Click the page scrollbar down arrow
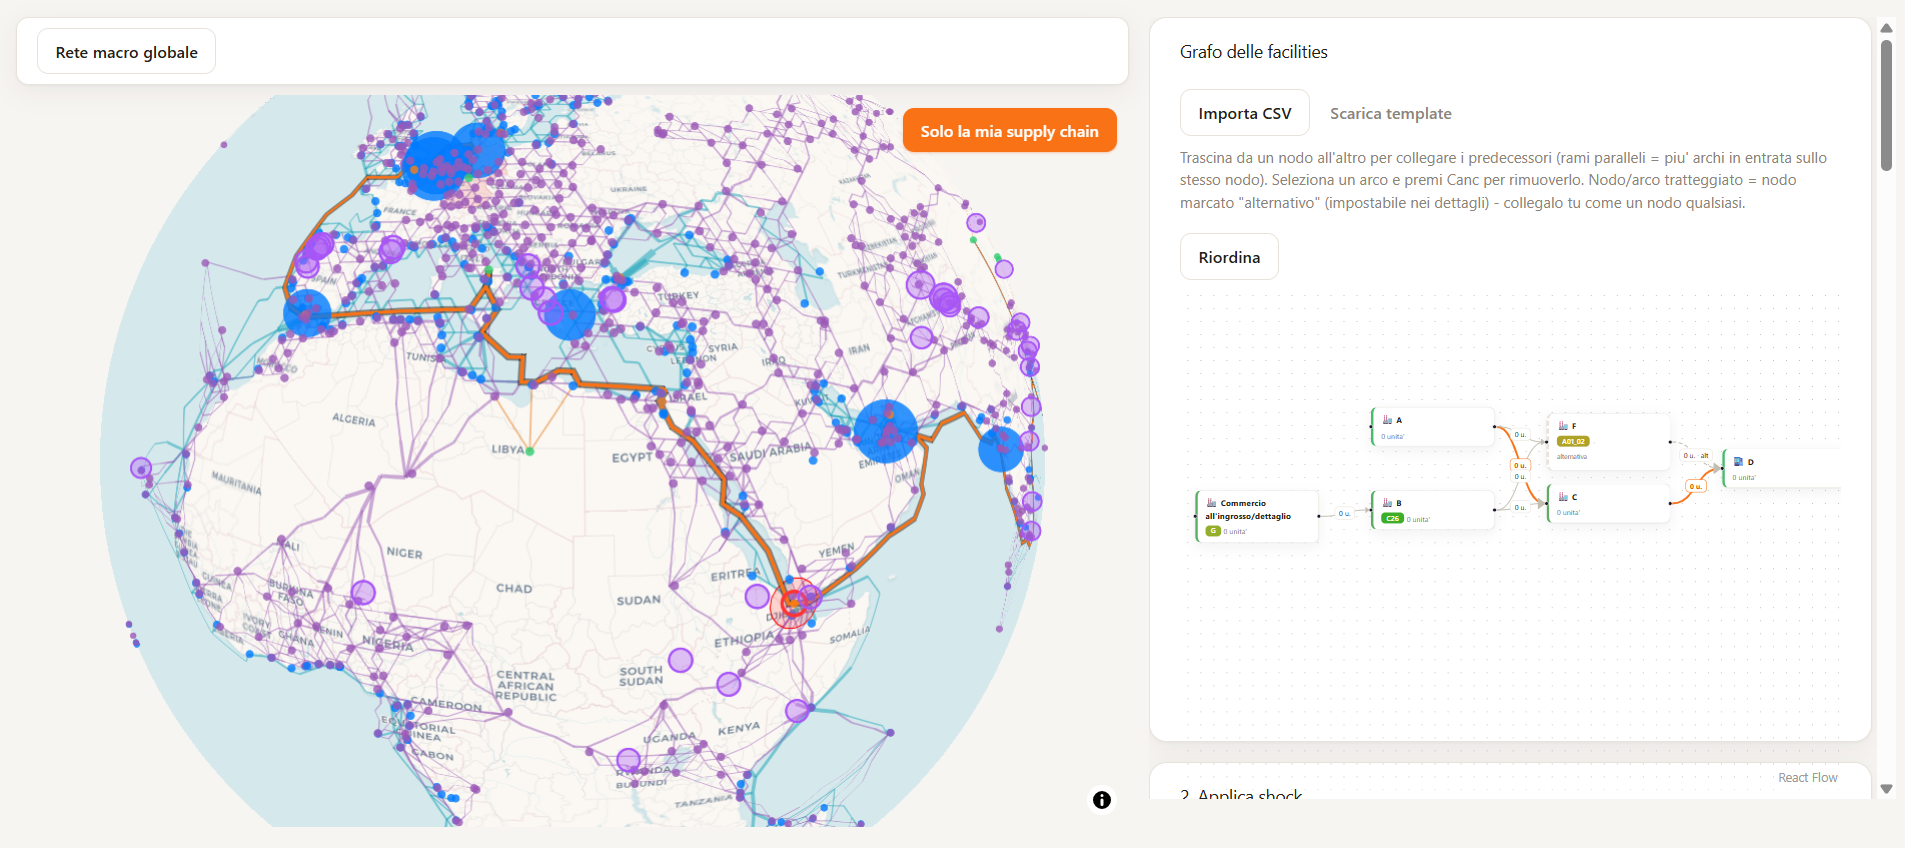Image resolution: width=1905 pixels, height=848 pixels. point(1886,789)
